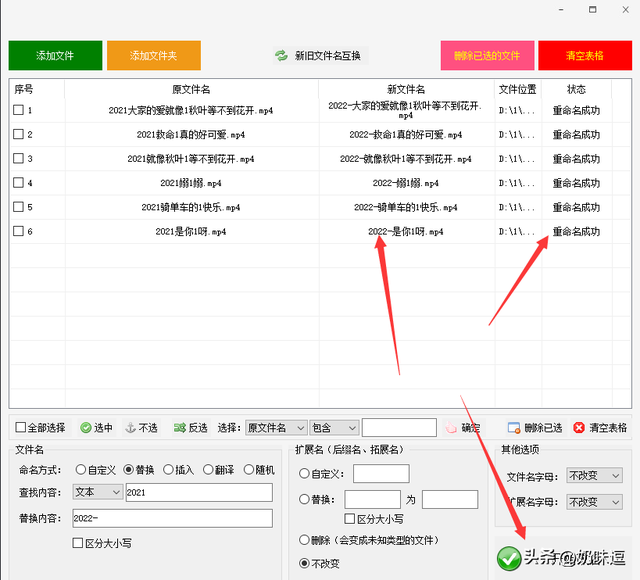Viewport: 640px width, 580px height.
Task: Click the large green checkmark execute icon
Action: pos(509,558)
